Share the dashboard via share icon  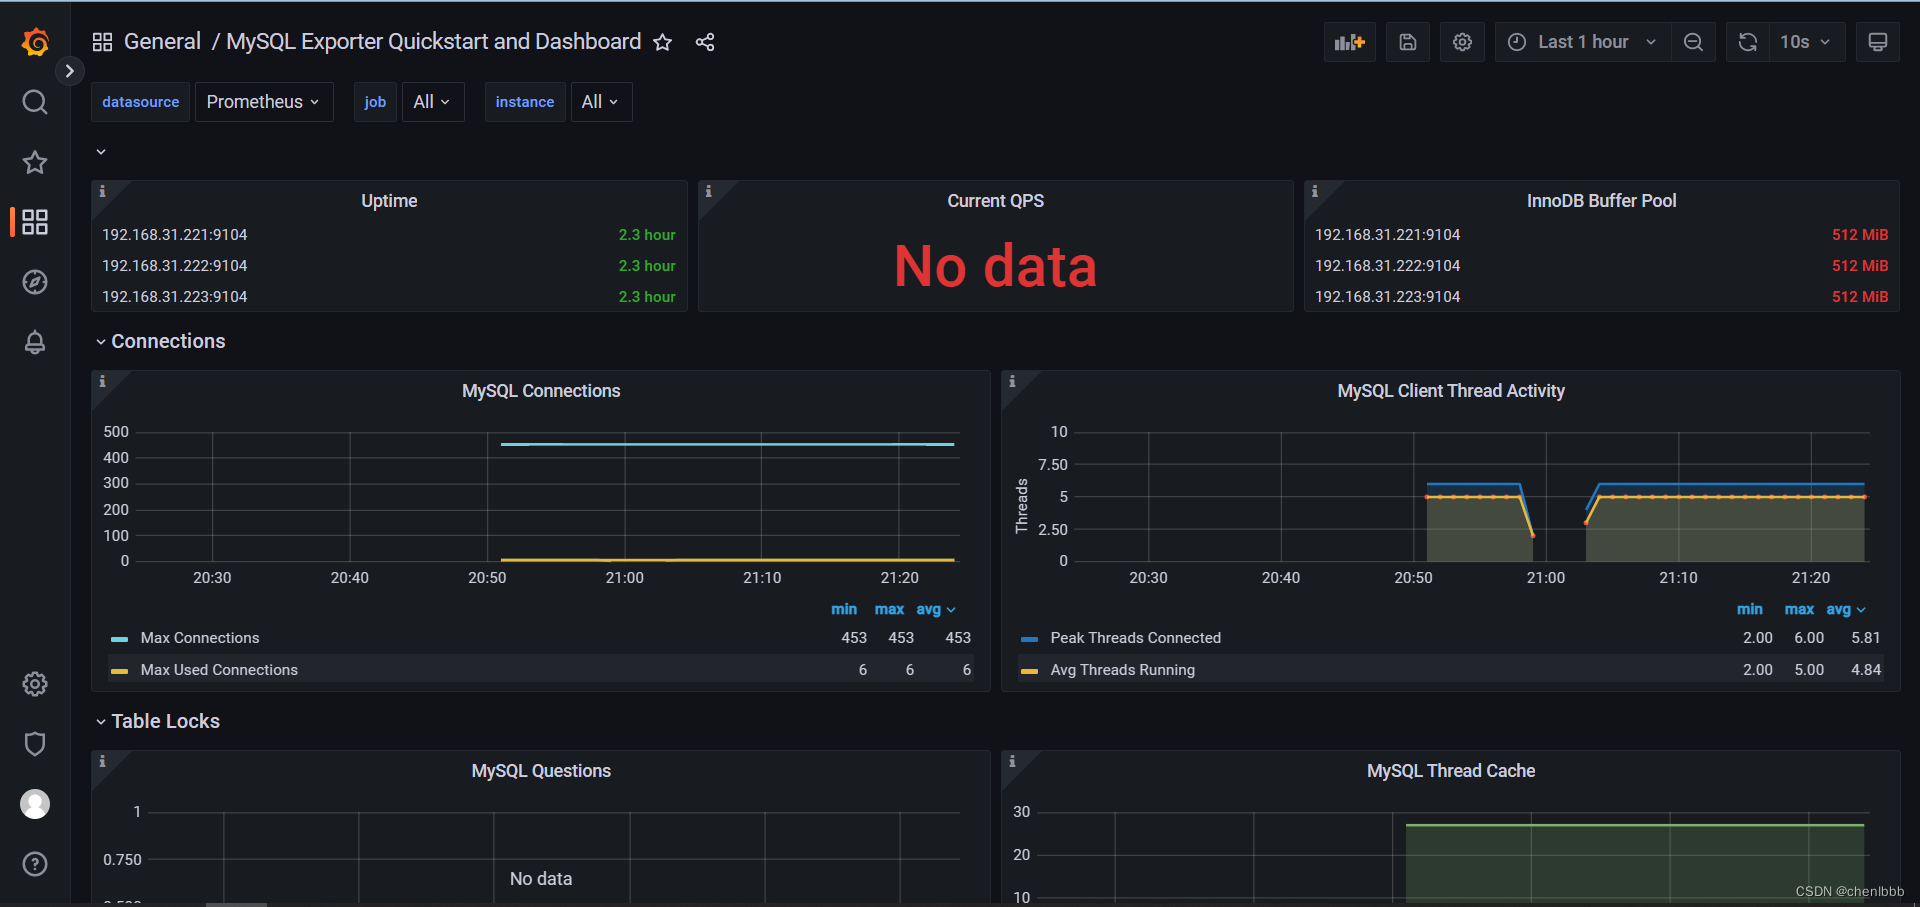(705, 42)
